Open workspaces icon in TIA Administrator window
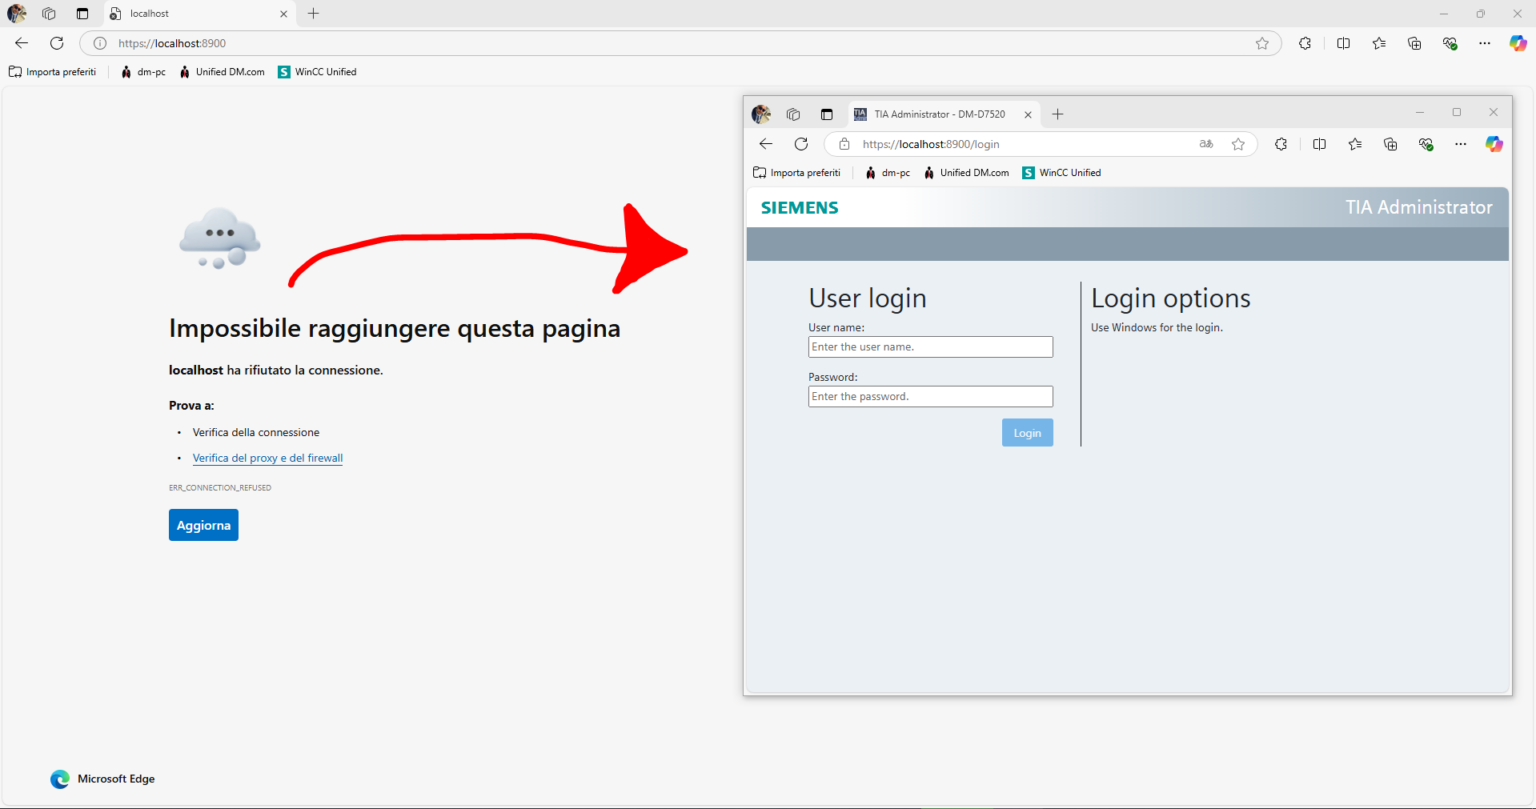 pyautogui.click(x=793, y=114)
